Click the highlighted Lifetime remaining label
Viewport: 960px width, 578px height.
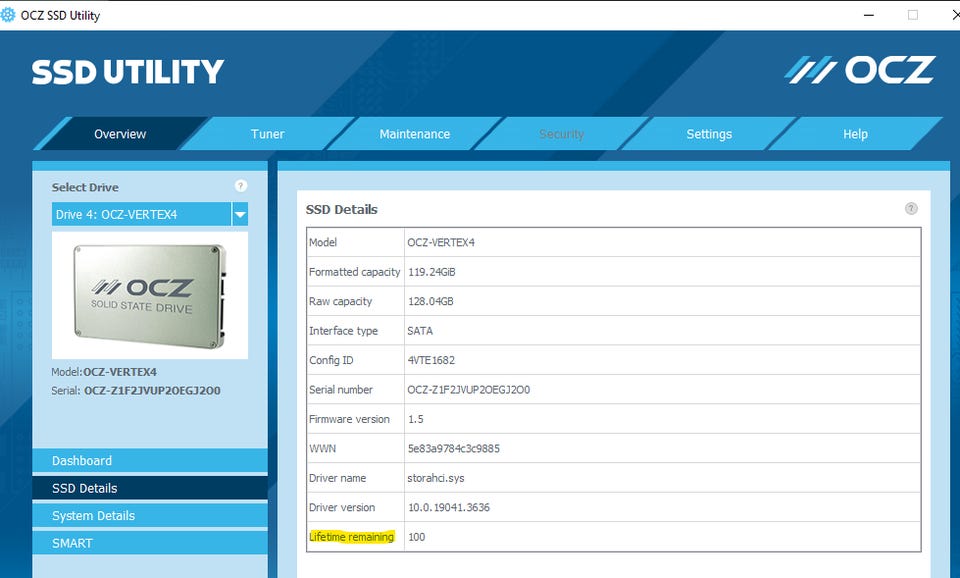coord(351,537)
